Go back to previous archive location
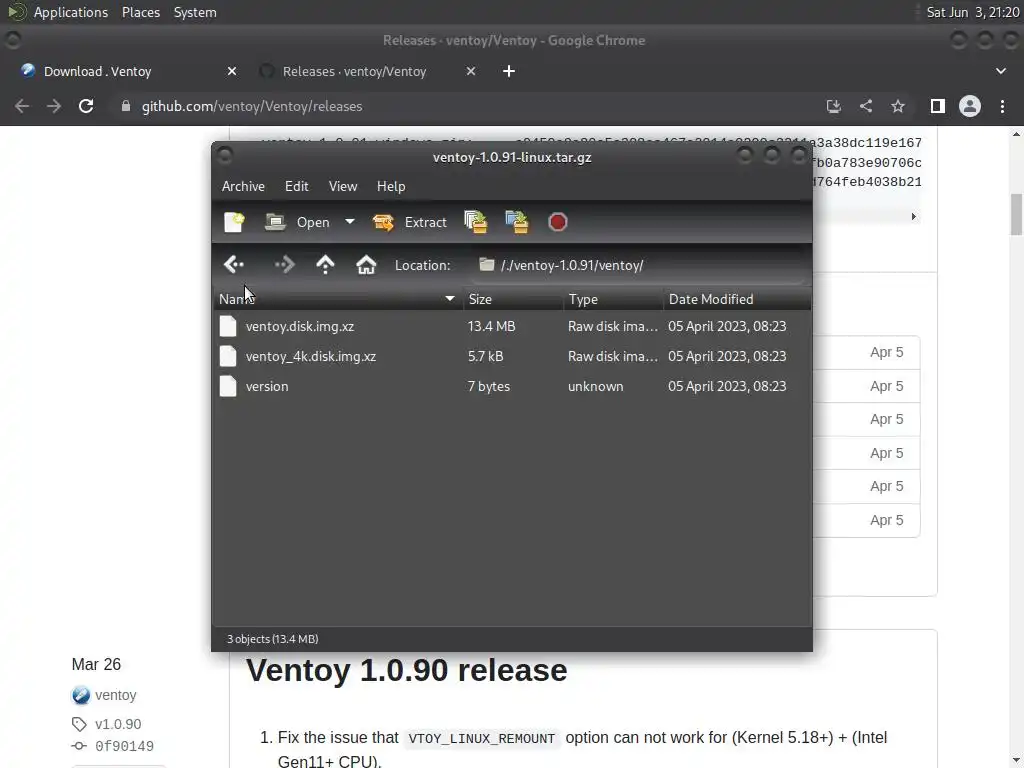Viewport: 1024px width, 768px height. pyautogui.click(x=234, y=264)
